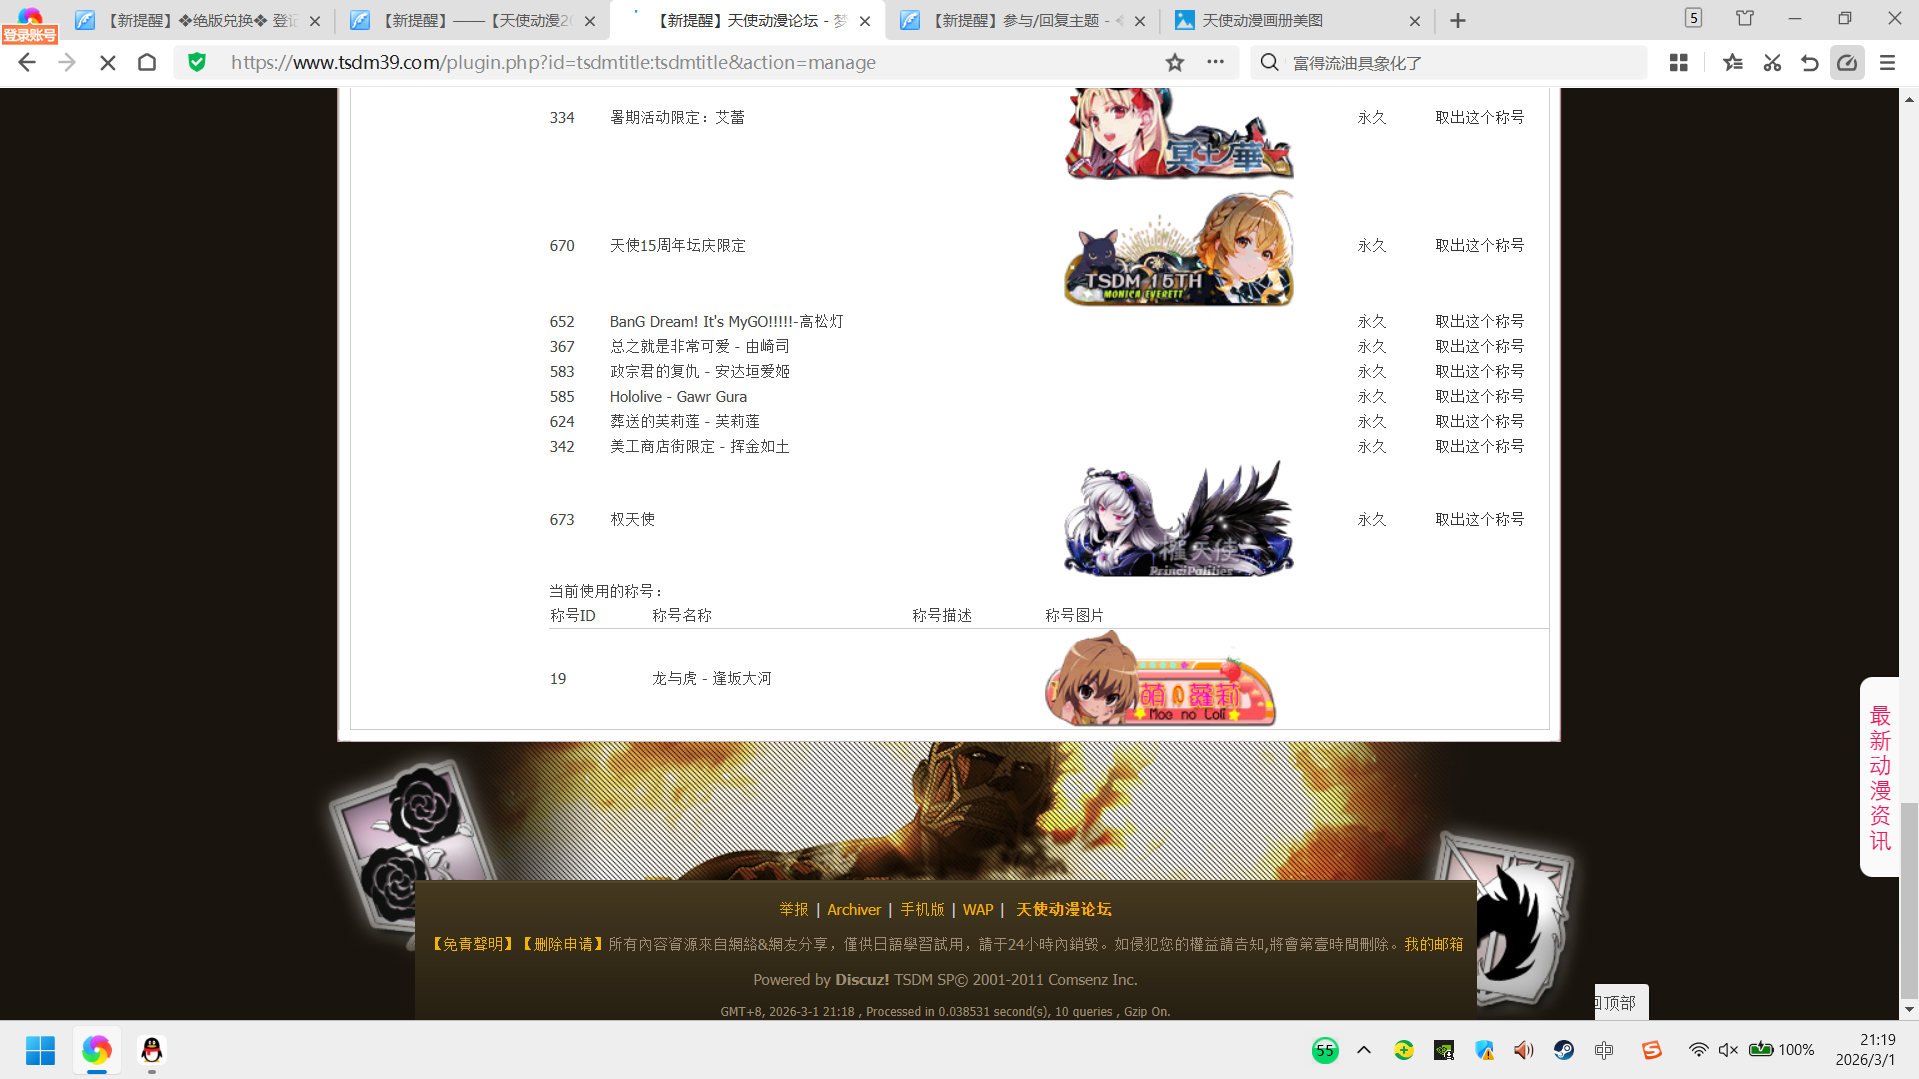Open the browser main hamburger menu
This screenshot has height=1079, width=1919.
coord(1887,63)
